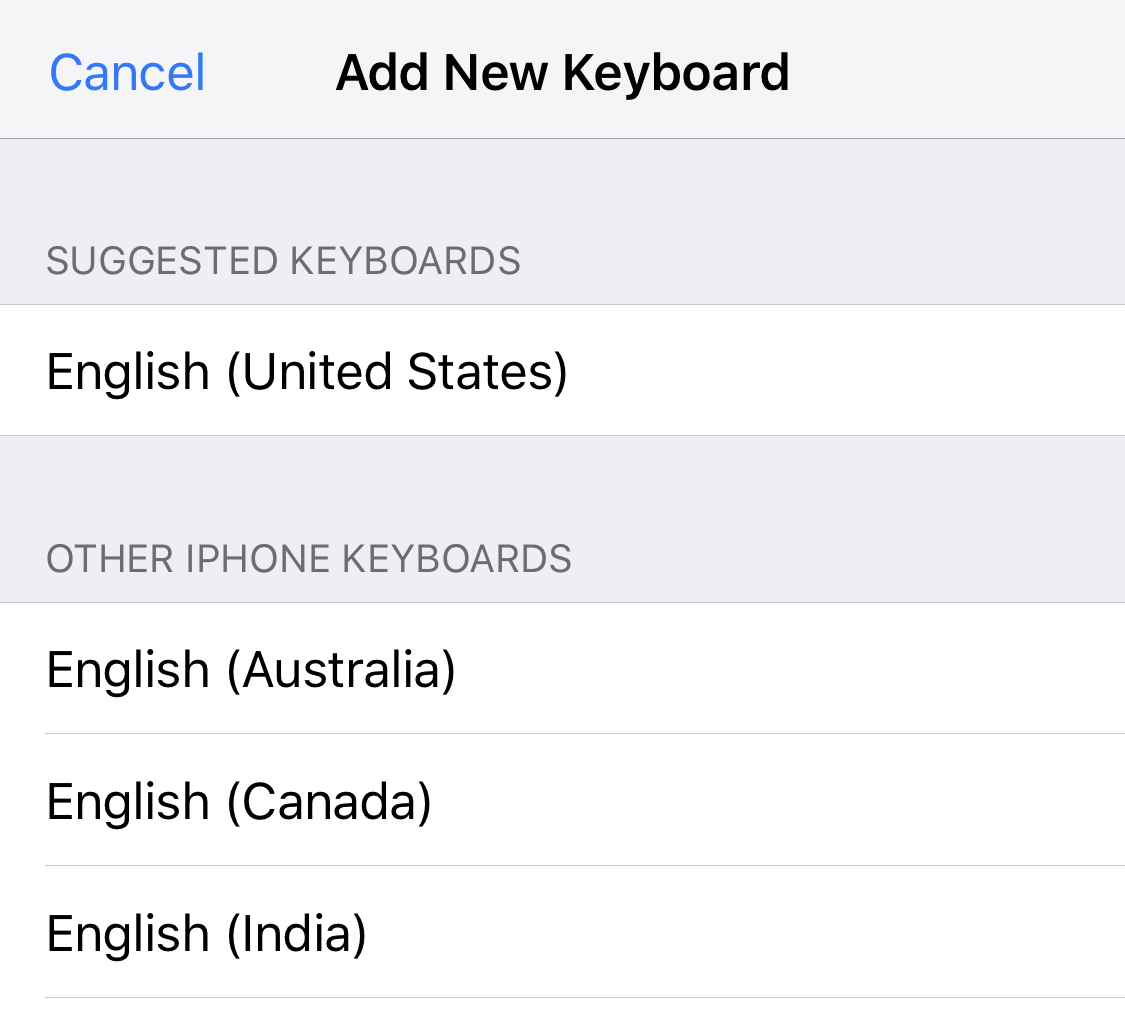Tap the Cancel button
This screenshot has height=1012, width=1125.
tap(127, 73)
